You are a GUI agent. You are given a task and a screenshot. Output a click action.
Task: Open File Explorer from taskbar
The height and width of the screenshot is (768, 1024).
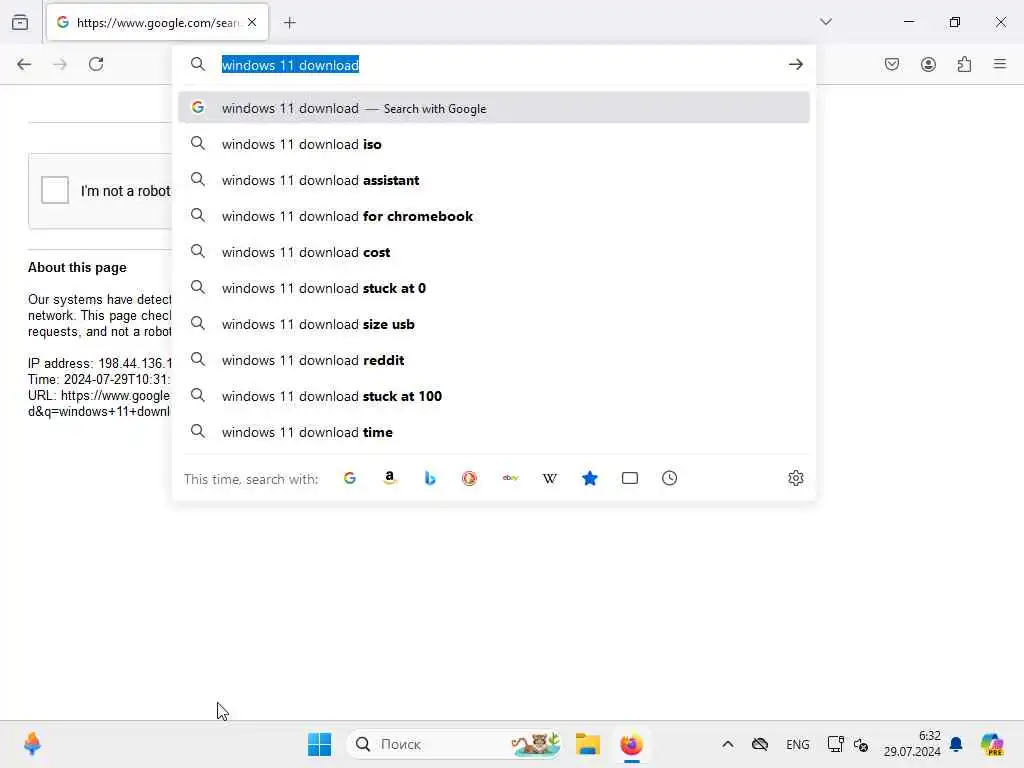(587, 744)
